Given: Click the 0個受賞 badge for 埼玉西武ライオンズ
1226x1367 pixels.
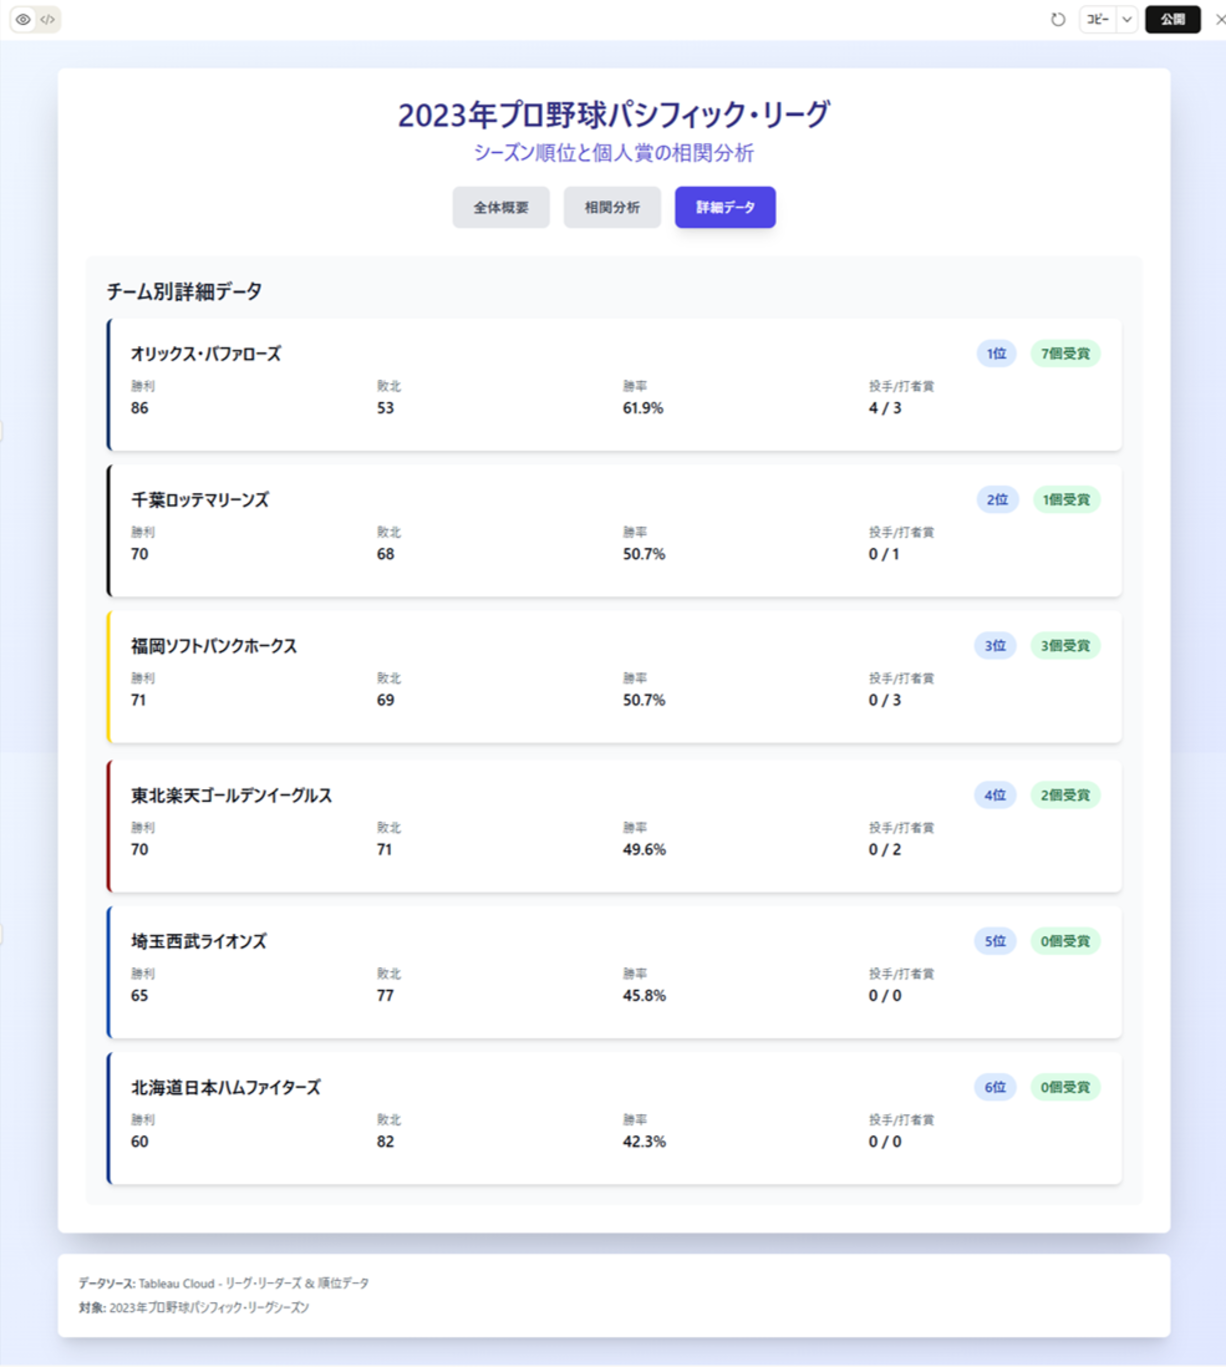Looking at the screenshot, I should click(1065, 941).
